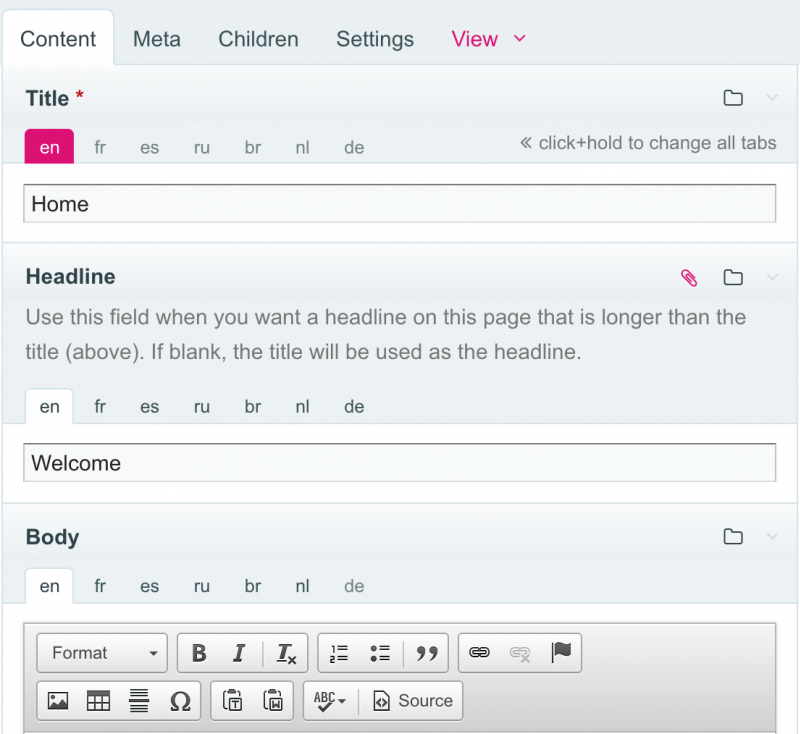
Task: Open the View tab dropdown arrow
Action: [519, 39]
